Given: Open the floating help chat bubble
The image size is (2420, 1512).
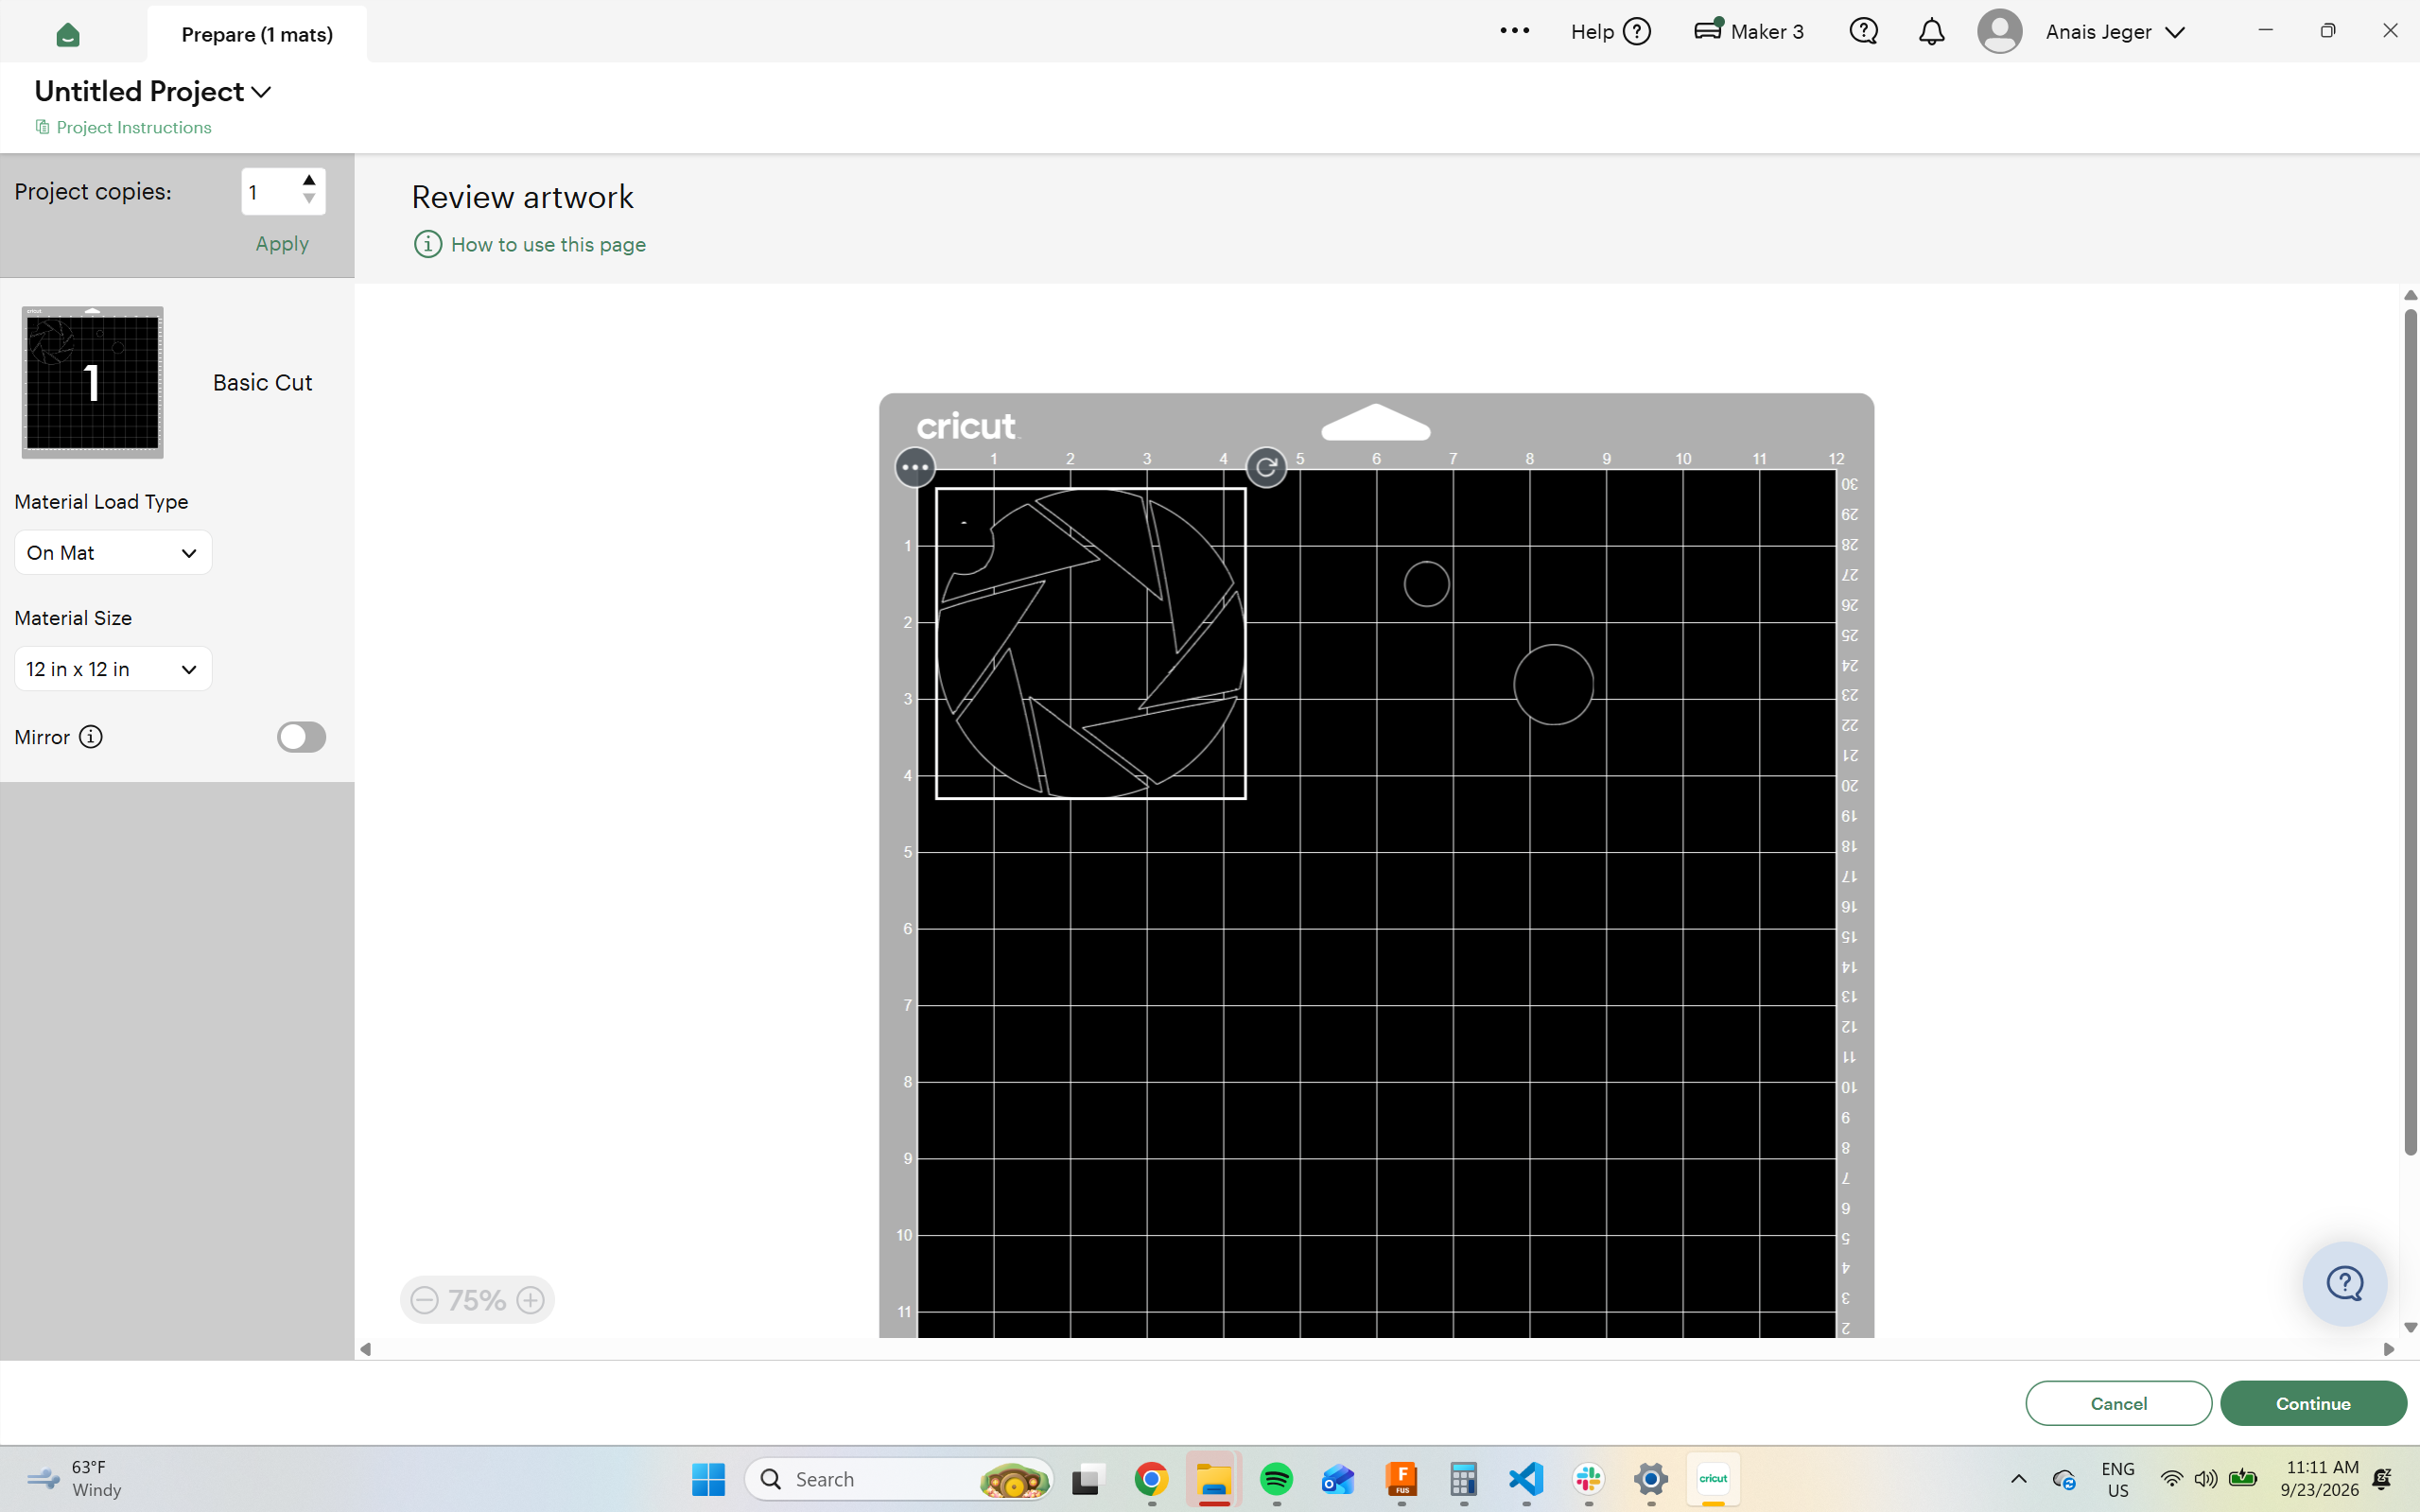Looking at the screenshot, I should pyautogui.click(x=2344, y=1283).
